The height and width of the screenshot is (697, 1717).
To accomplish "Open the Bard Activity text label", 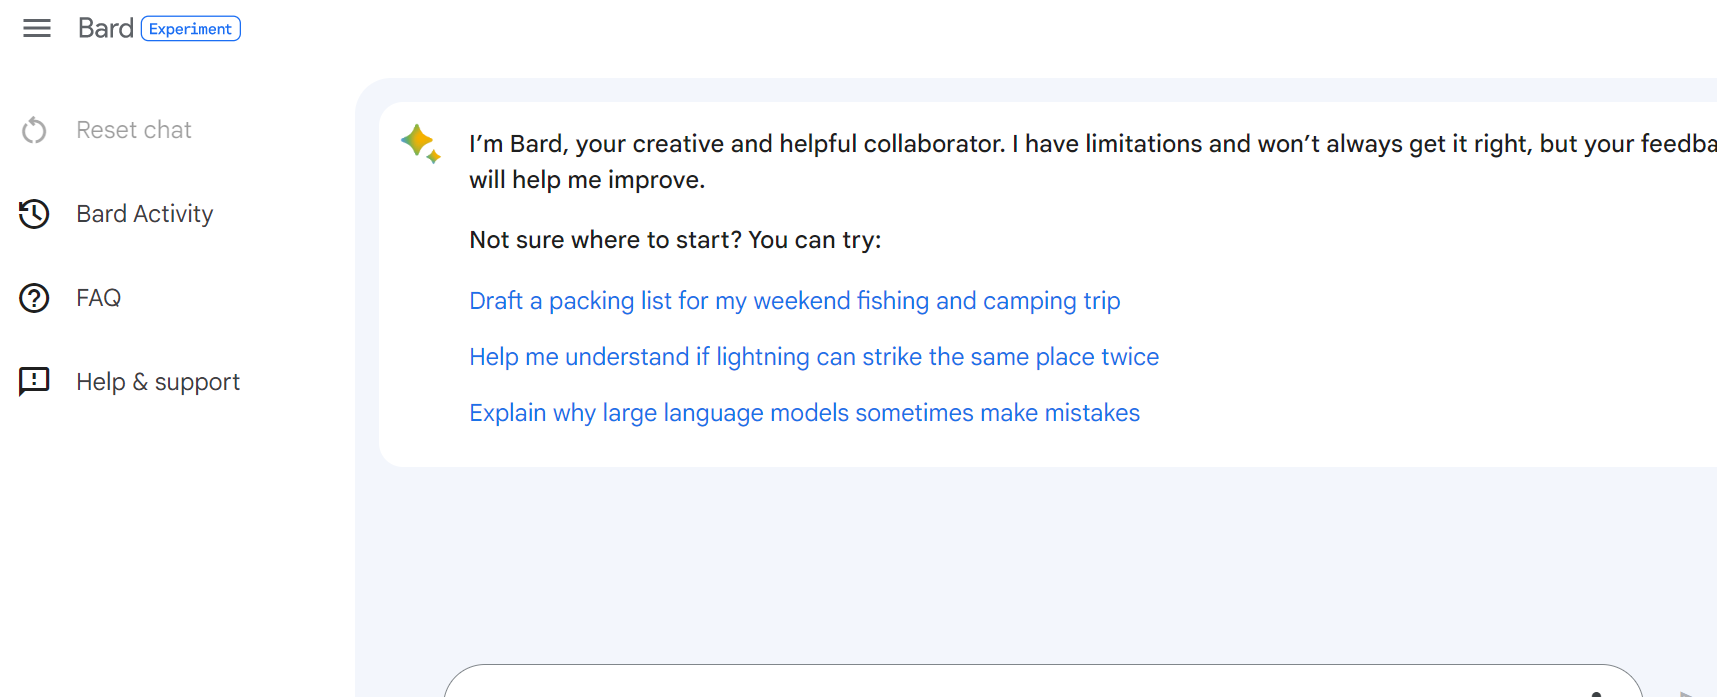I will pyautogui.click(x=145, y=214).
